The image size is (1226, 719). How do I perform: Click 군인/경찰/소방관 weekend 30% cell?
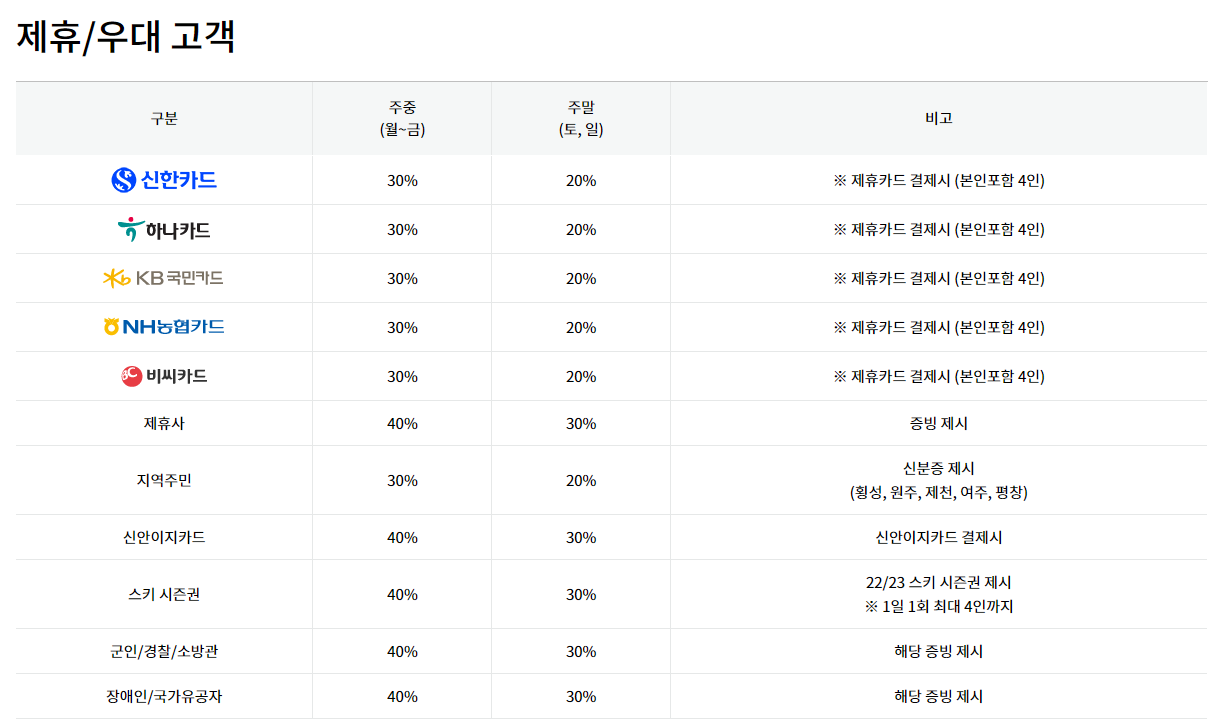(x=581, y=651)
